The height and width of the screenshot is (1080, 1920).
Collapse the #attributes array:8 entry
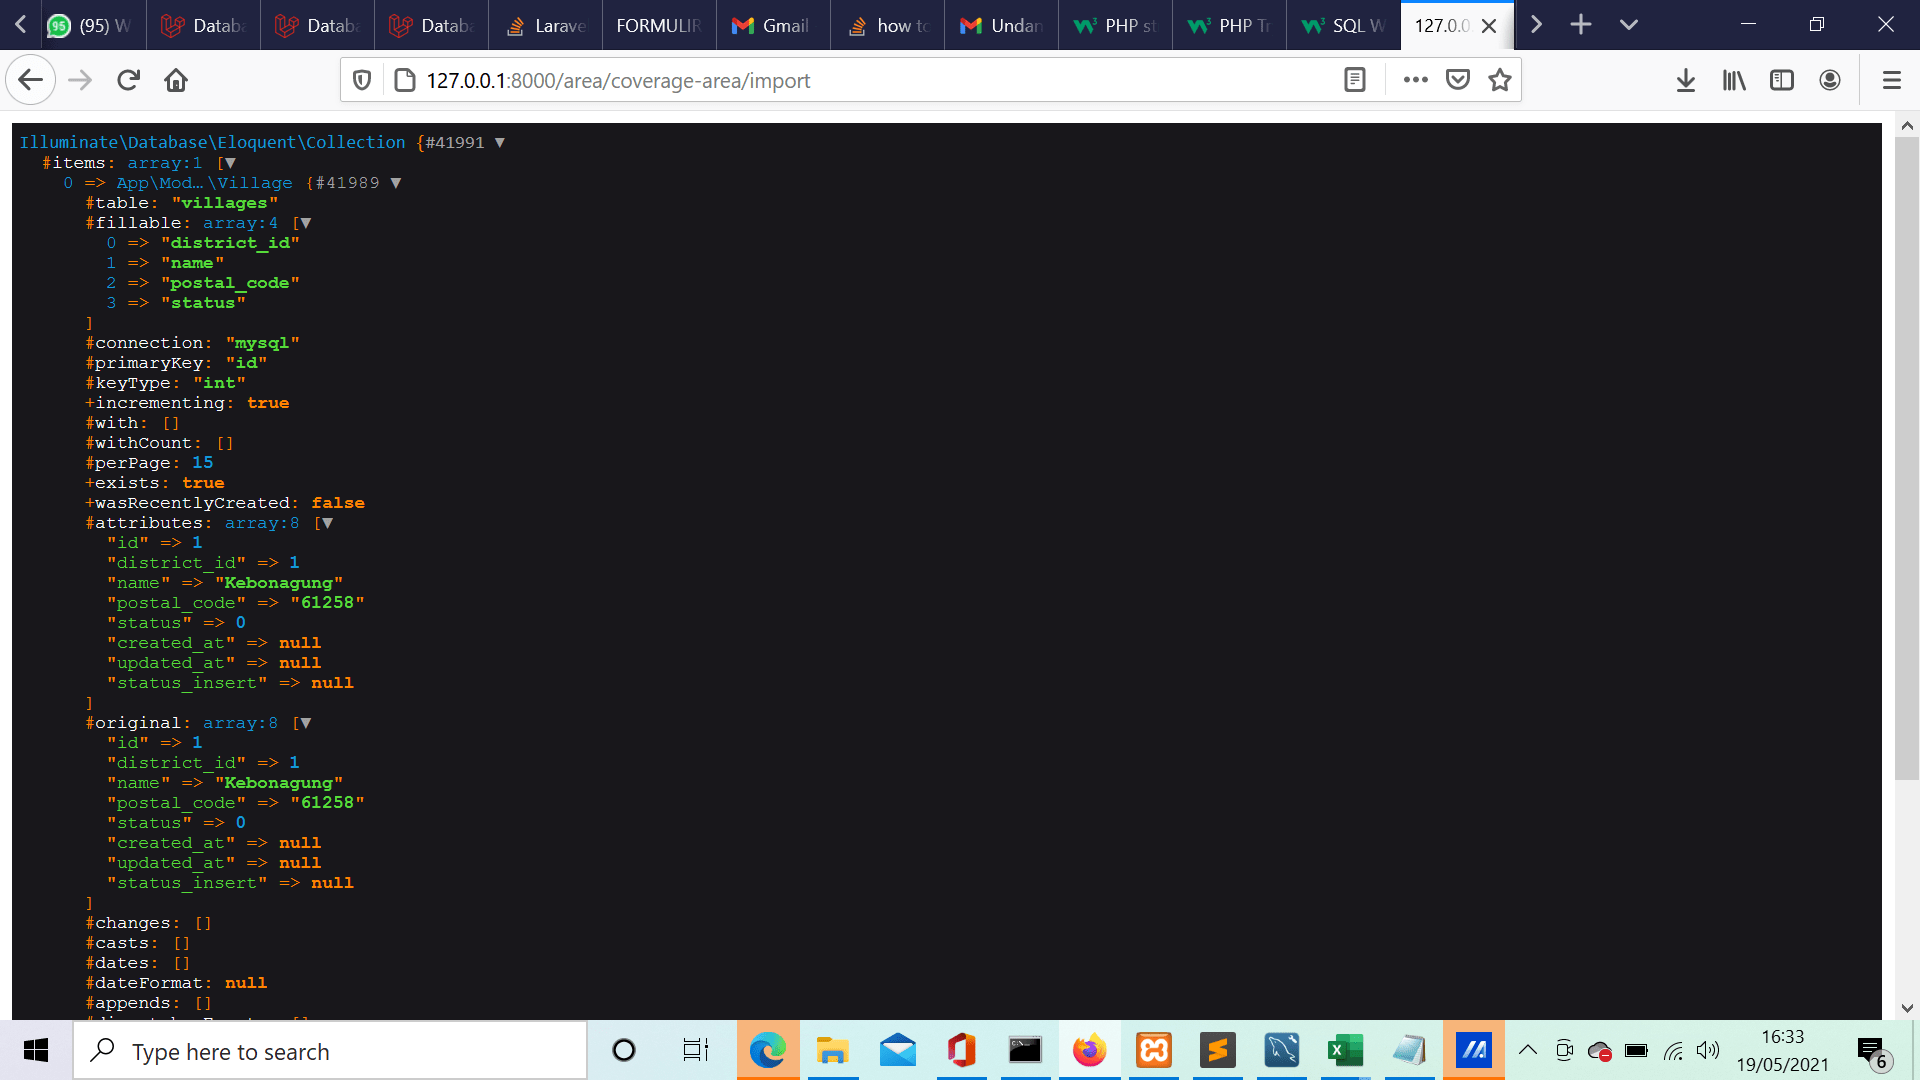pos(327,522)
